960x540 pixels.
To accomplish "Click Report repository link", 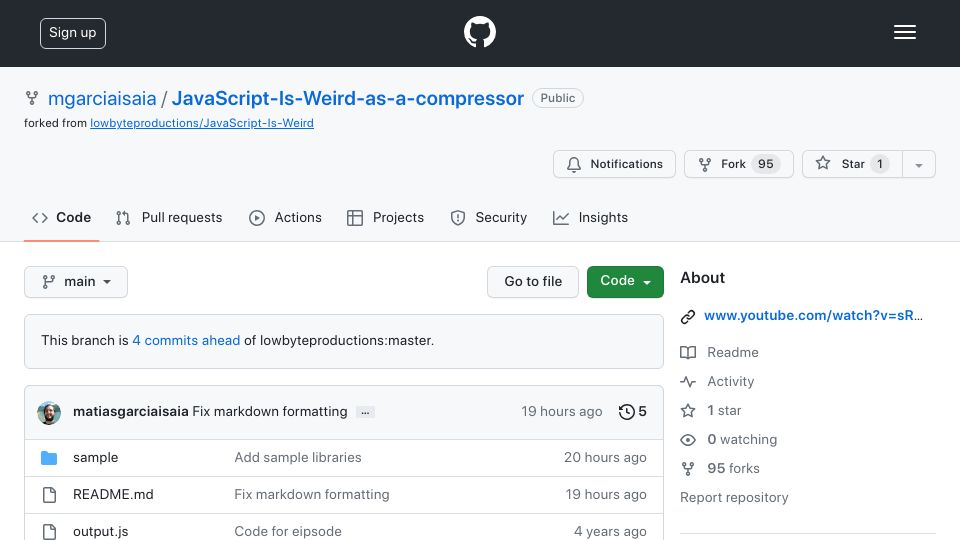I will tap(734, 497).
